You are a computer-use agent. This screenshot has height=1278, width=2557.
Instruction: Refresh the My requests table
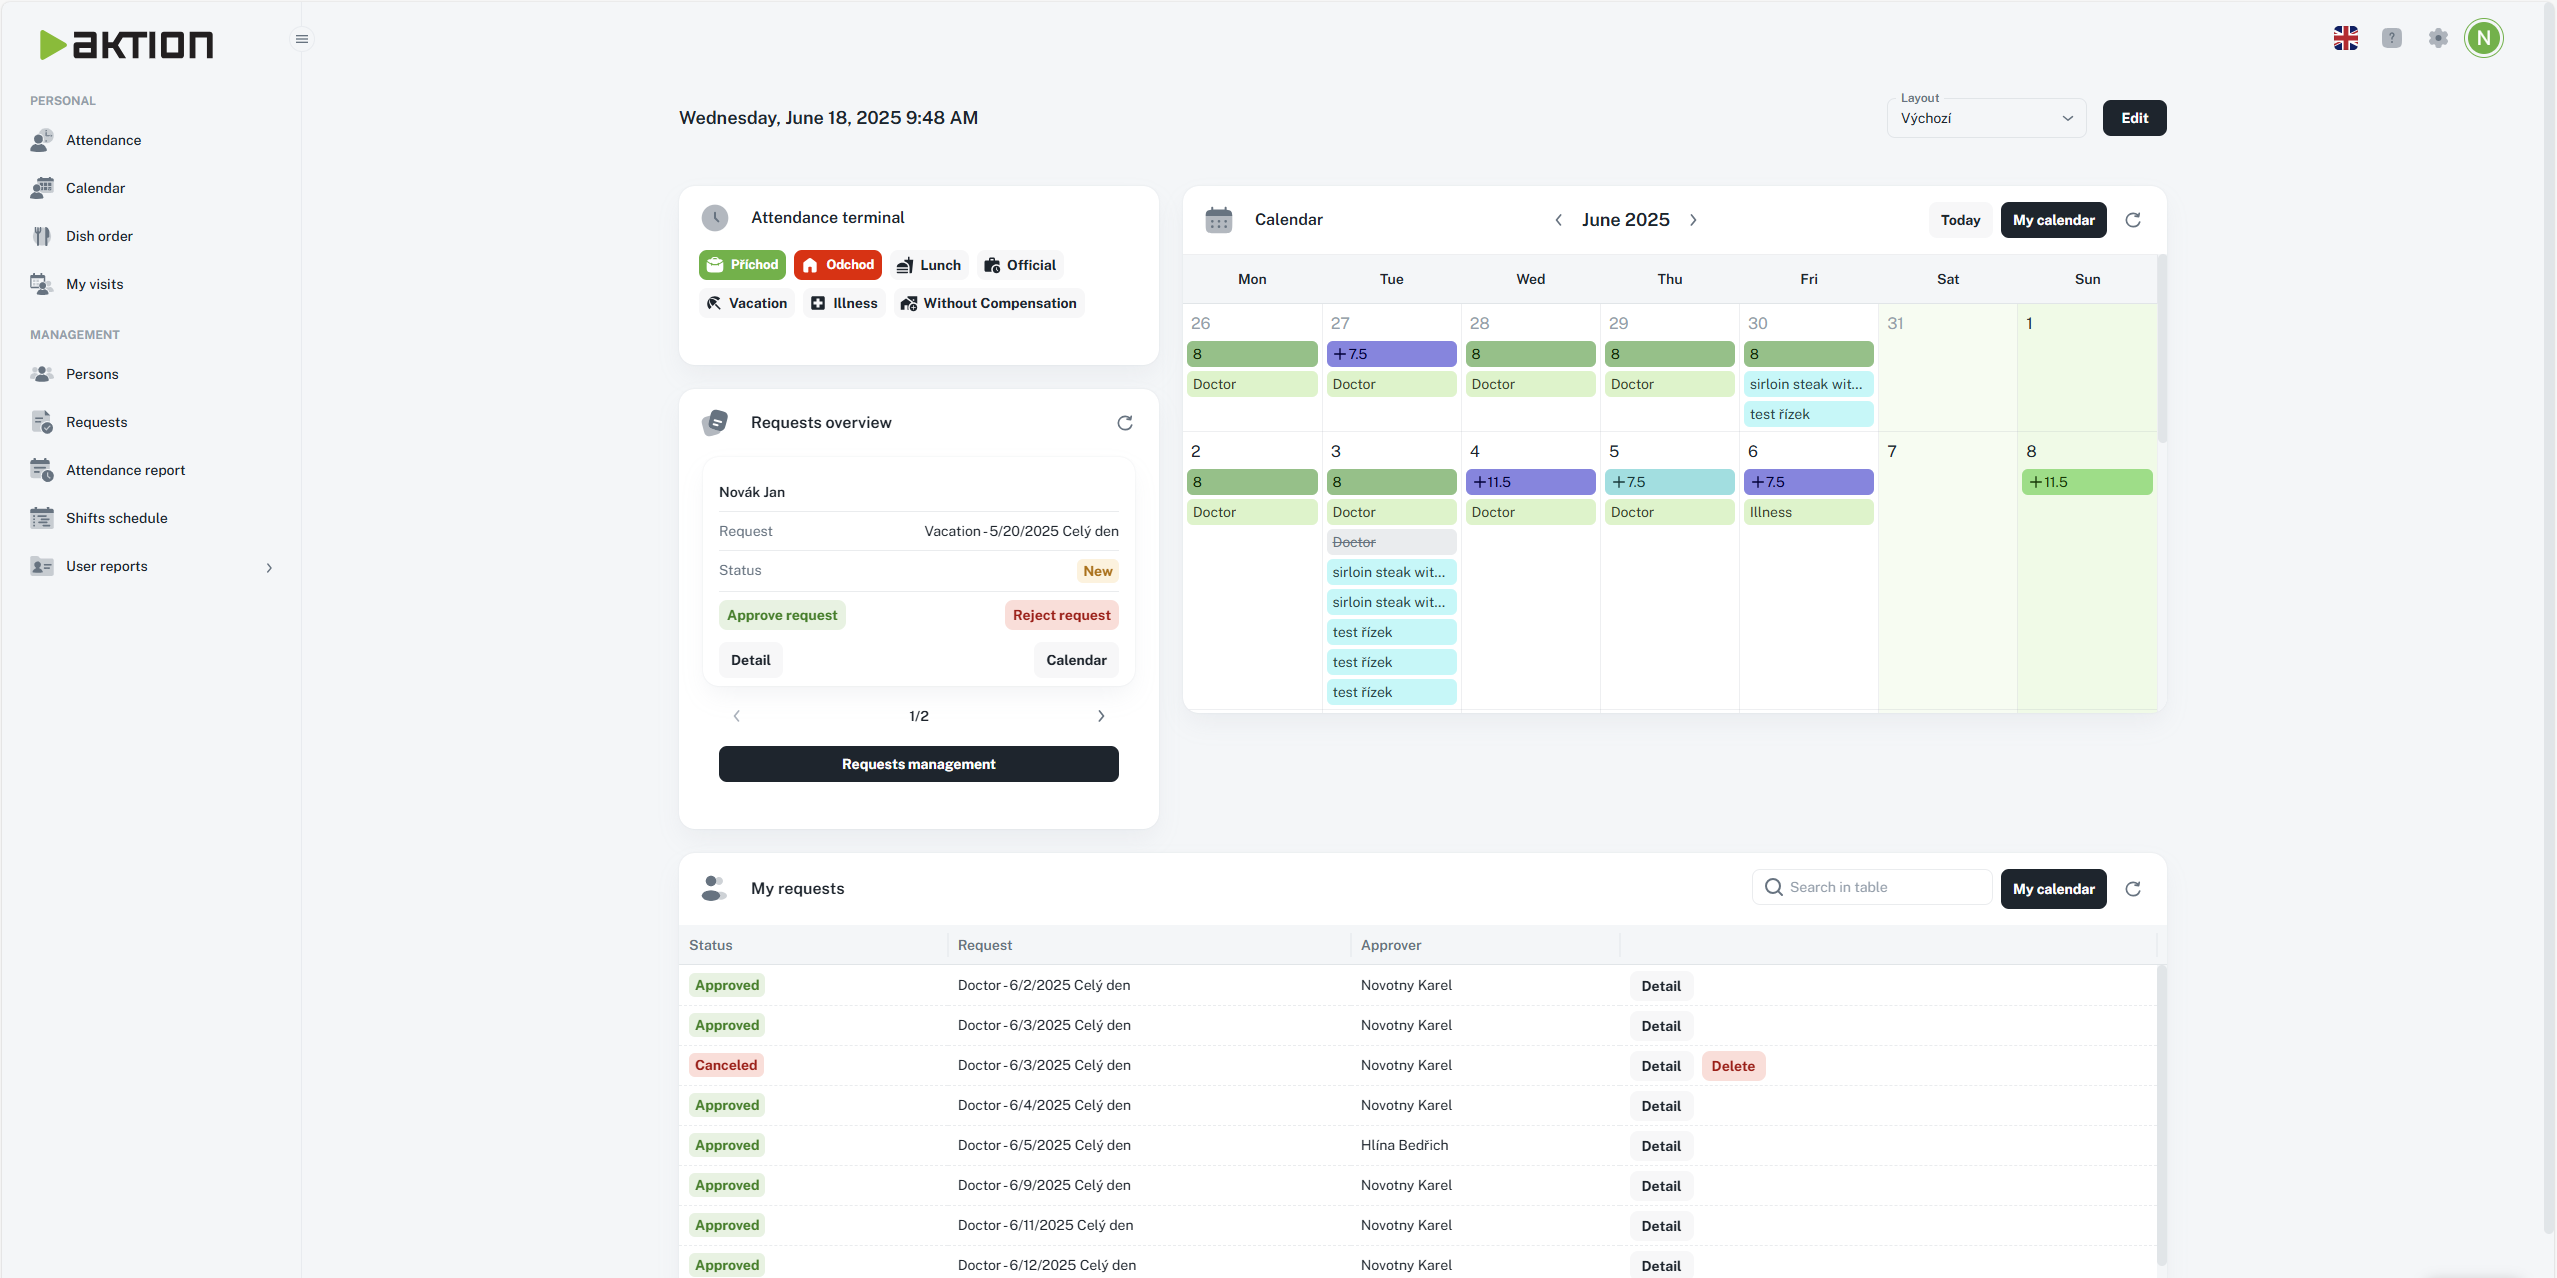(x=2132, y=889)
